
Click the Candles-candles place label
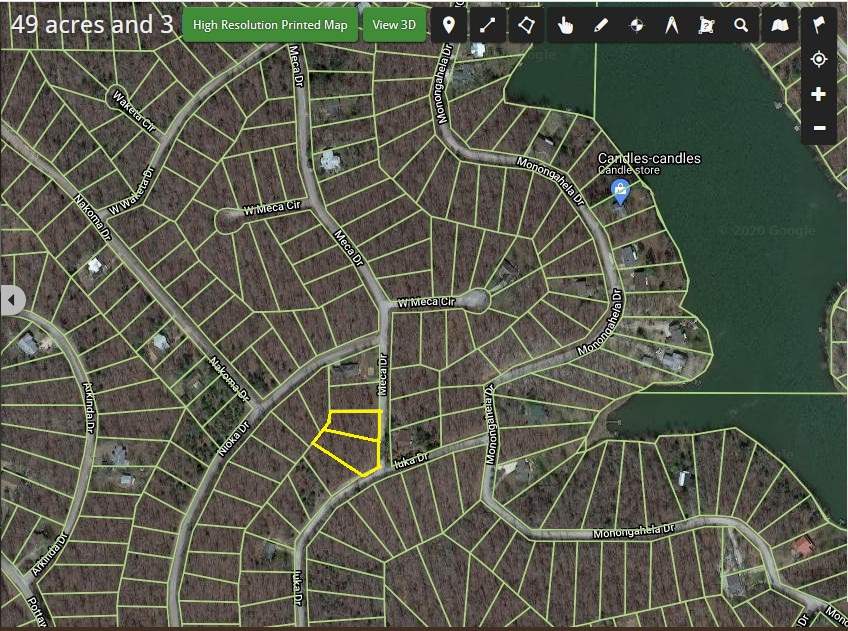pos(648,158)
